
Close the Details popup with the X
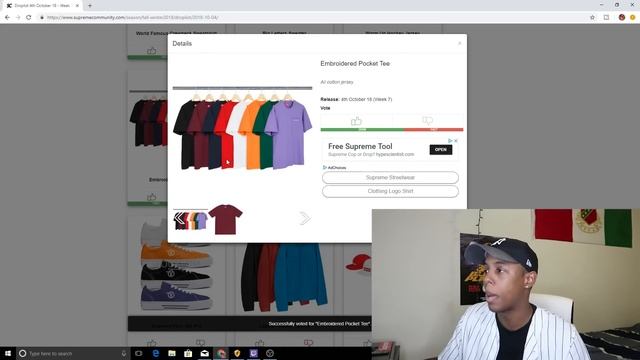(x=460, y=43)
